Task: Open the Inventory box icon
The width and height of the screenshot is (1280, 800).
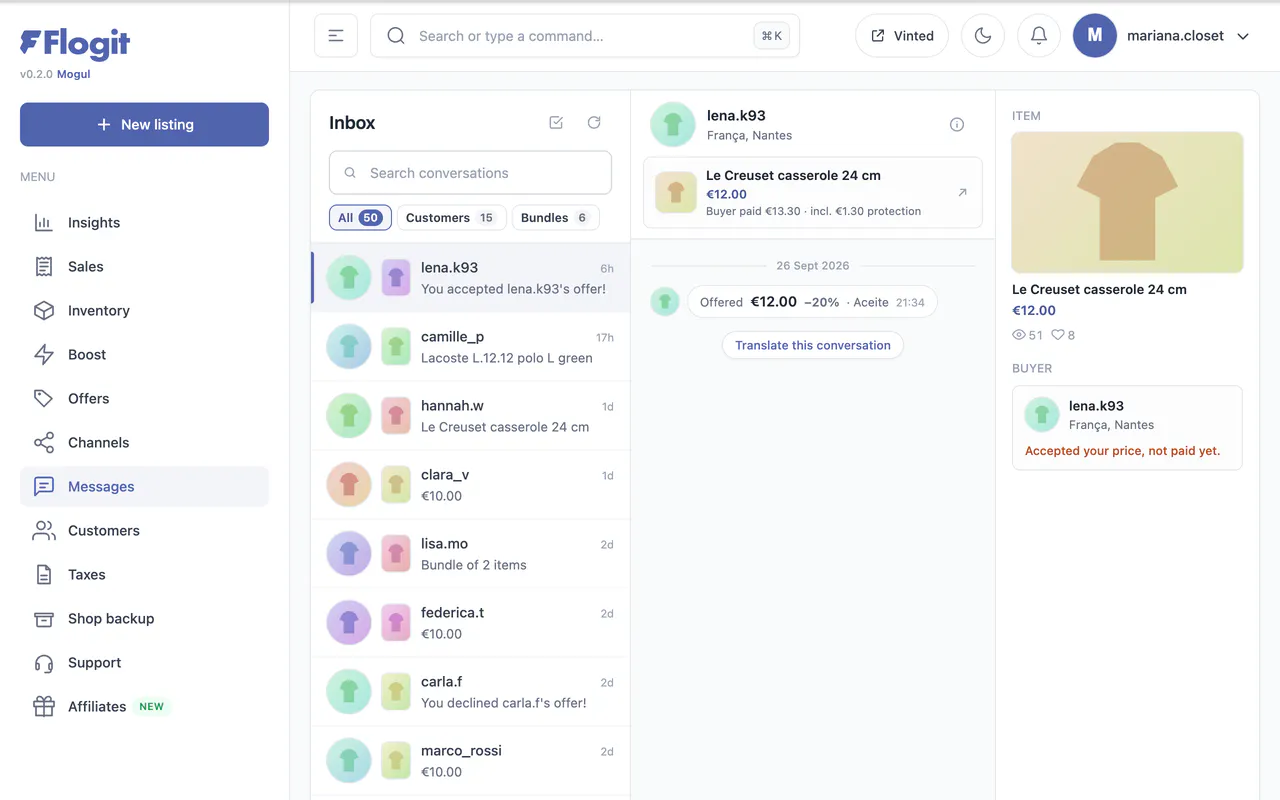Action: coord(44,311)
